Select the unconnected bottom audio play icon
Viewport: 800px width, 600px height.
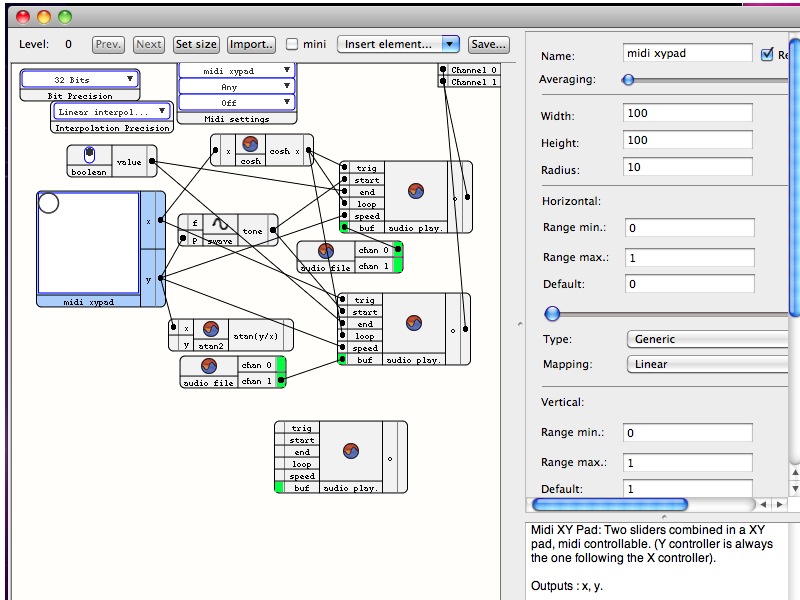click(x=350, y=450)
